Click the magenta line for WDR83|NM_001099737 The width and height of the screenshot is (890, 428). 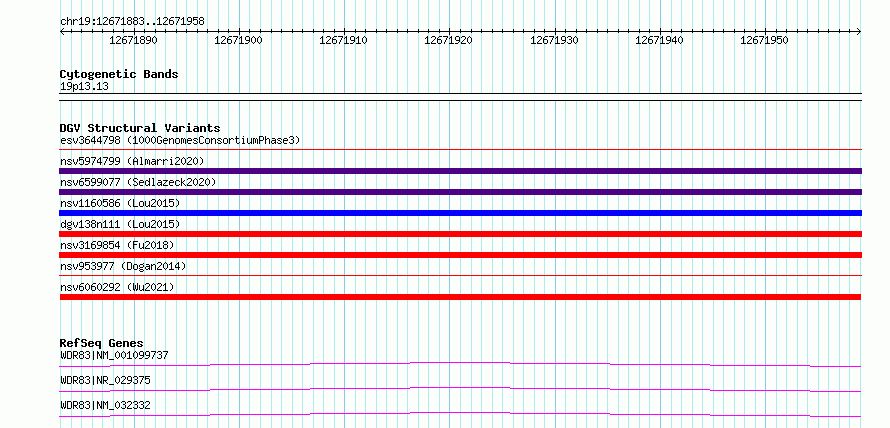click(460, 364)
